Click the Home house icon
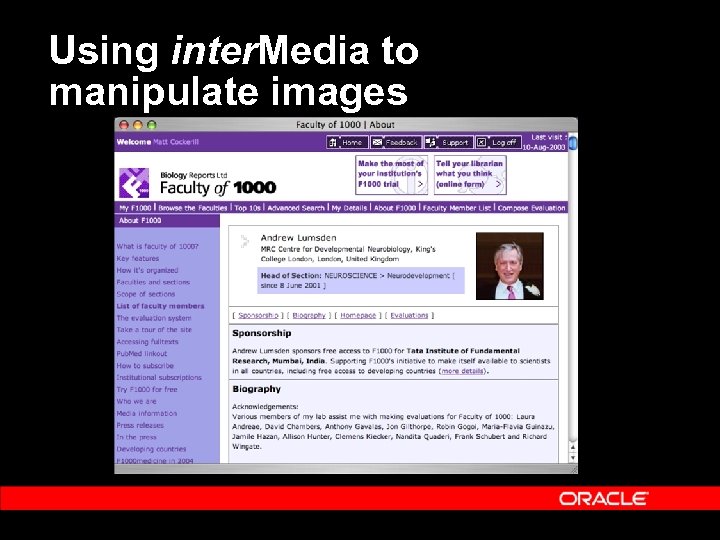The image size is (720, 540). click(x=332, y=142)
